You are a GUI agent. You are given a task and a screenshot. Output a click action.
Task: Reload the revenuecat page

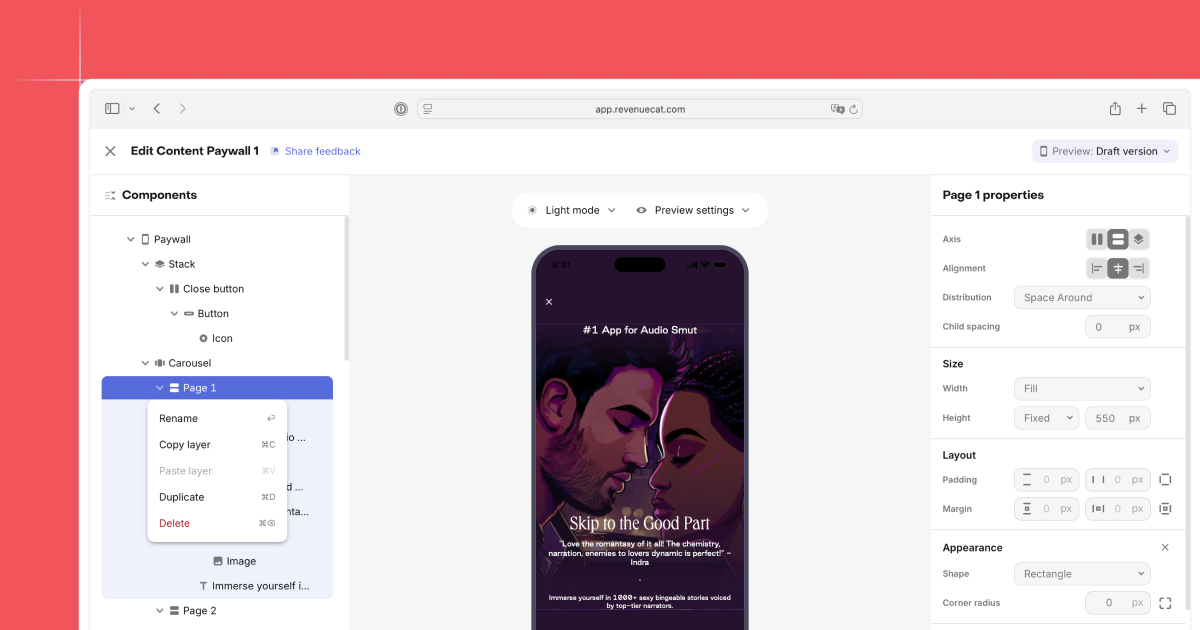click(x=854, y=109)
